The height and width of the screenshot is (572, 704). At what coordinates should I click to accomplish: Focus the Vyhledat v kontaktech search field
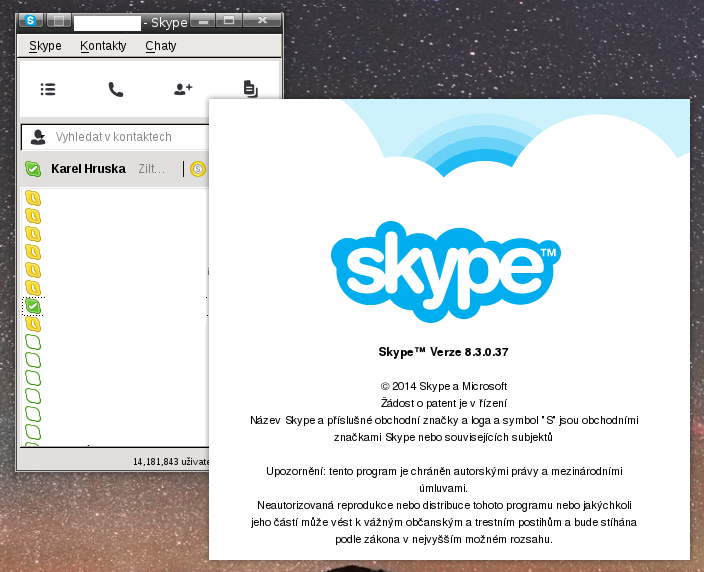pyautogui.click(x=115, y=137)
